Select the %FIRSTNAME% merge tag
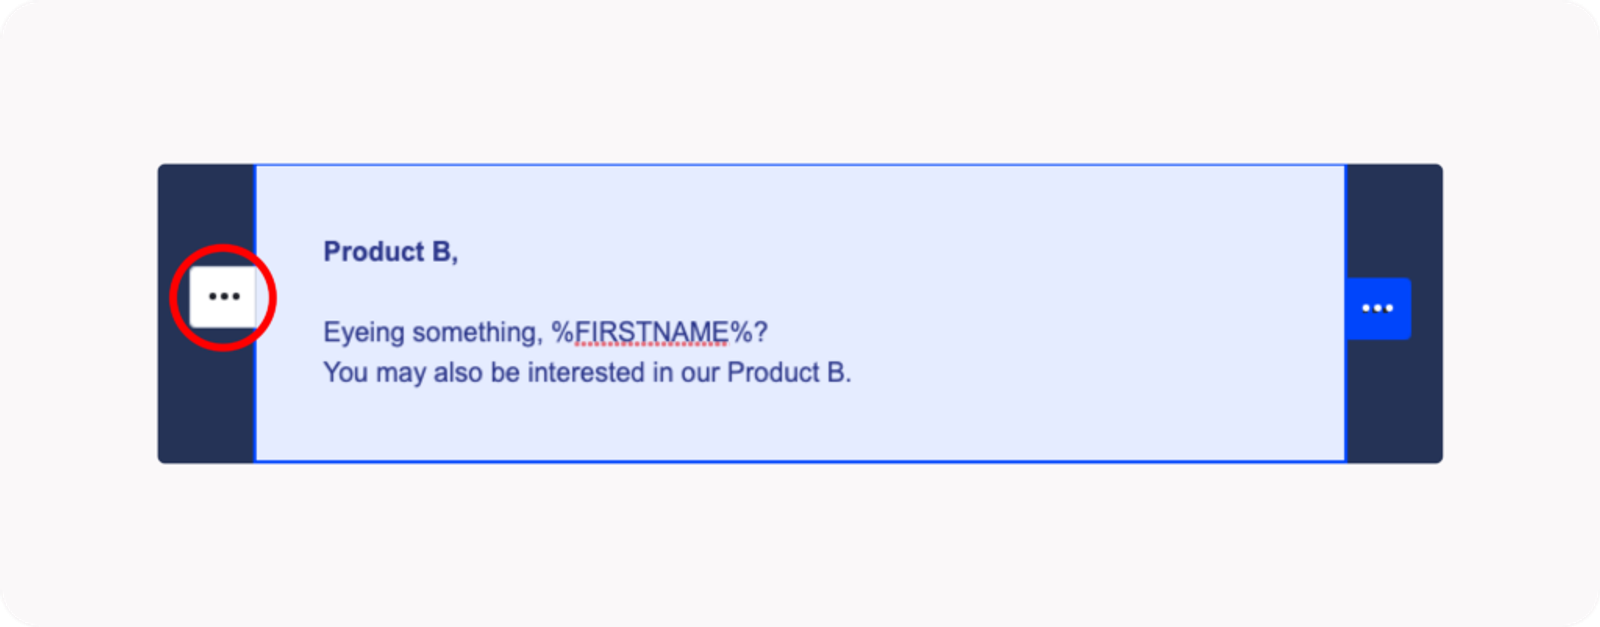1600x627 pixels. click(651, 332)
